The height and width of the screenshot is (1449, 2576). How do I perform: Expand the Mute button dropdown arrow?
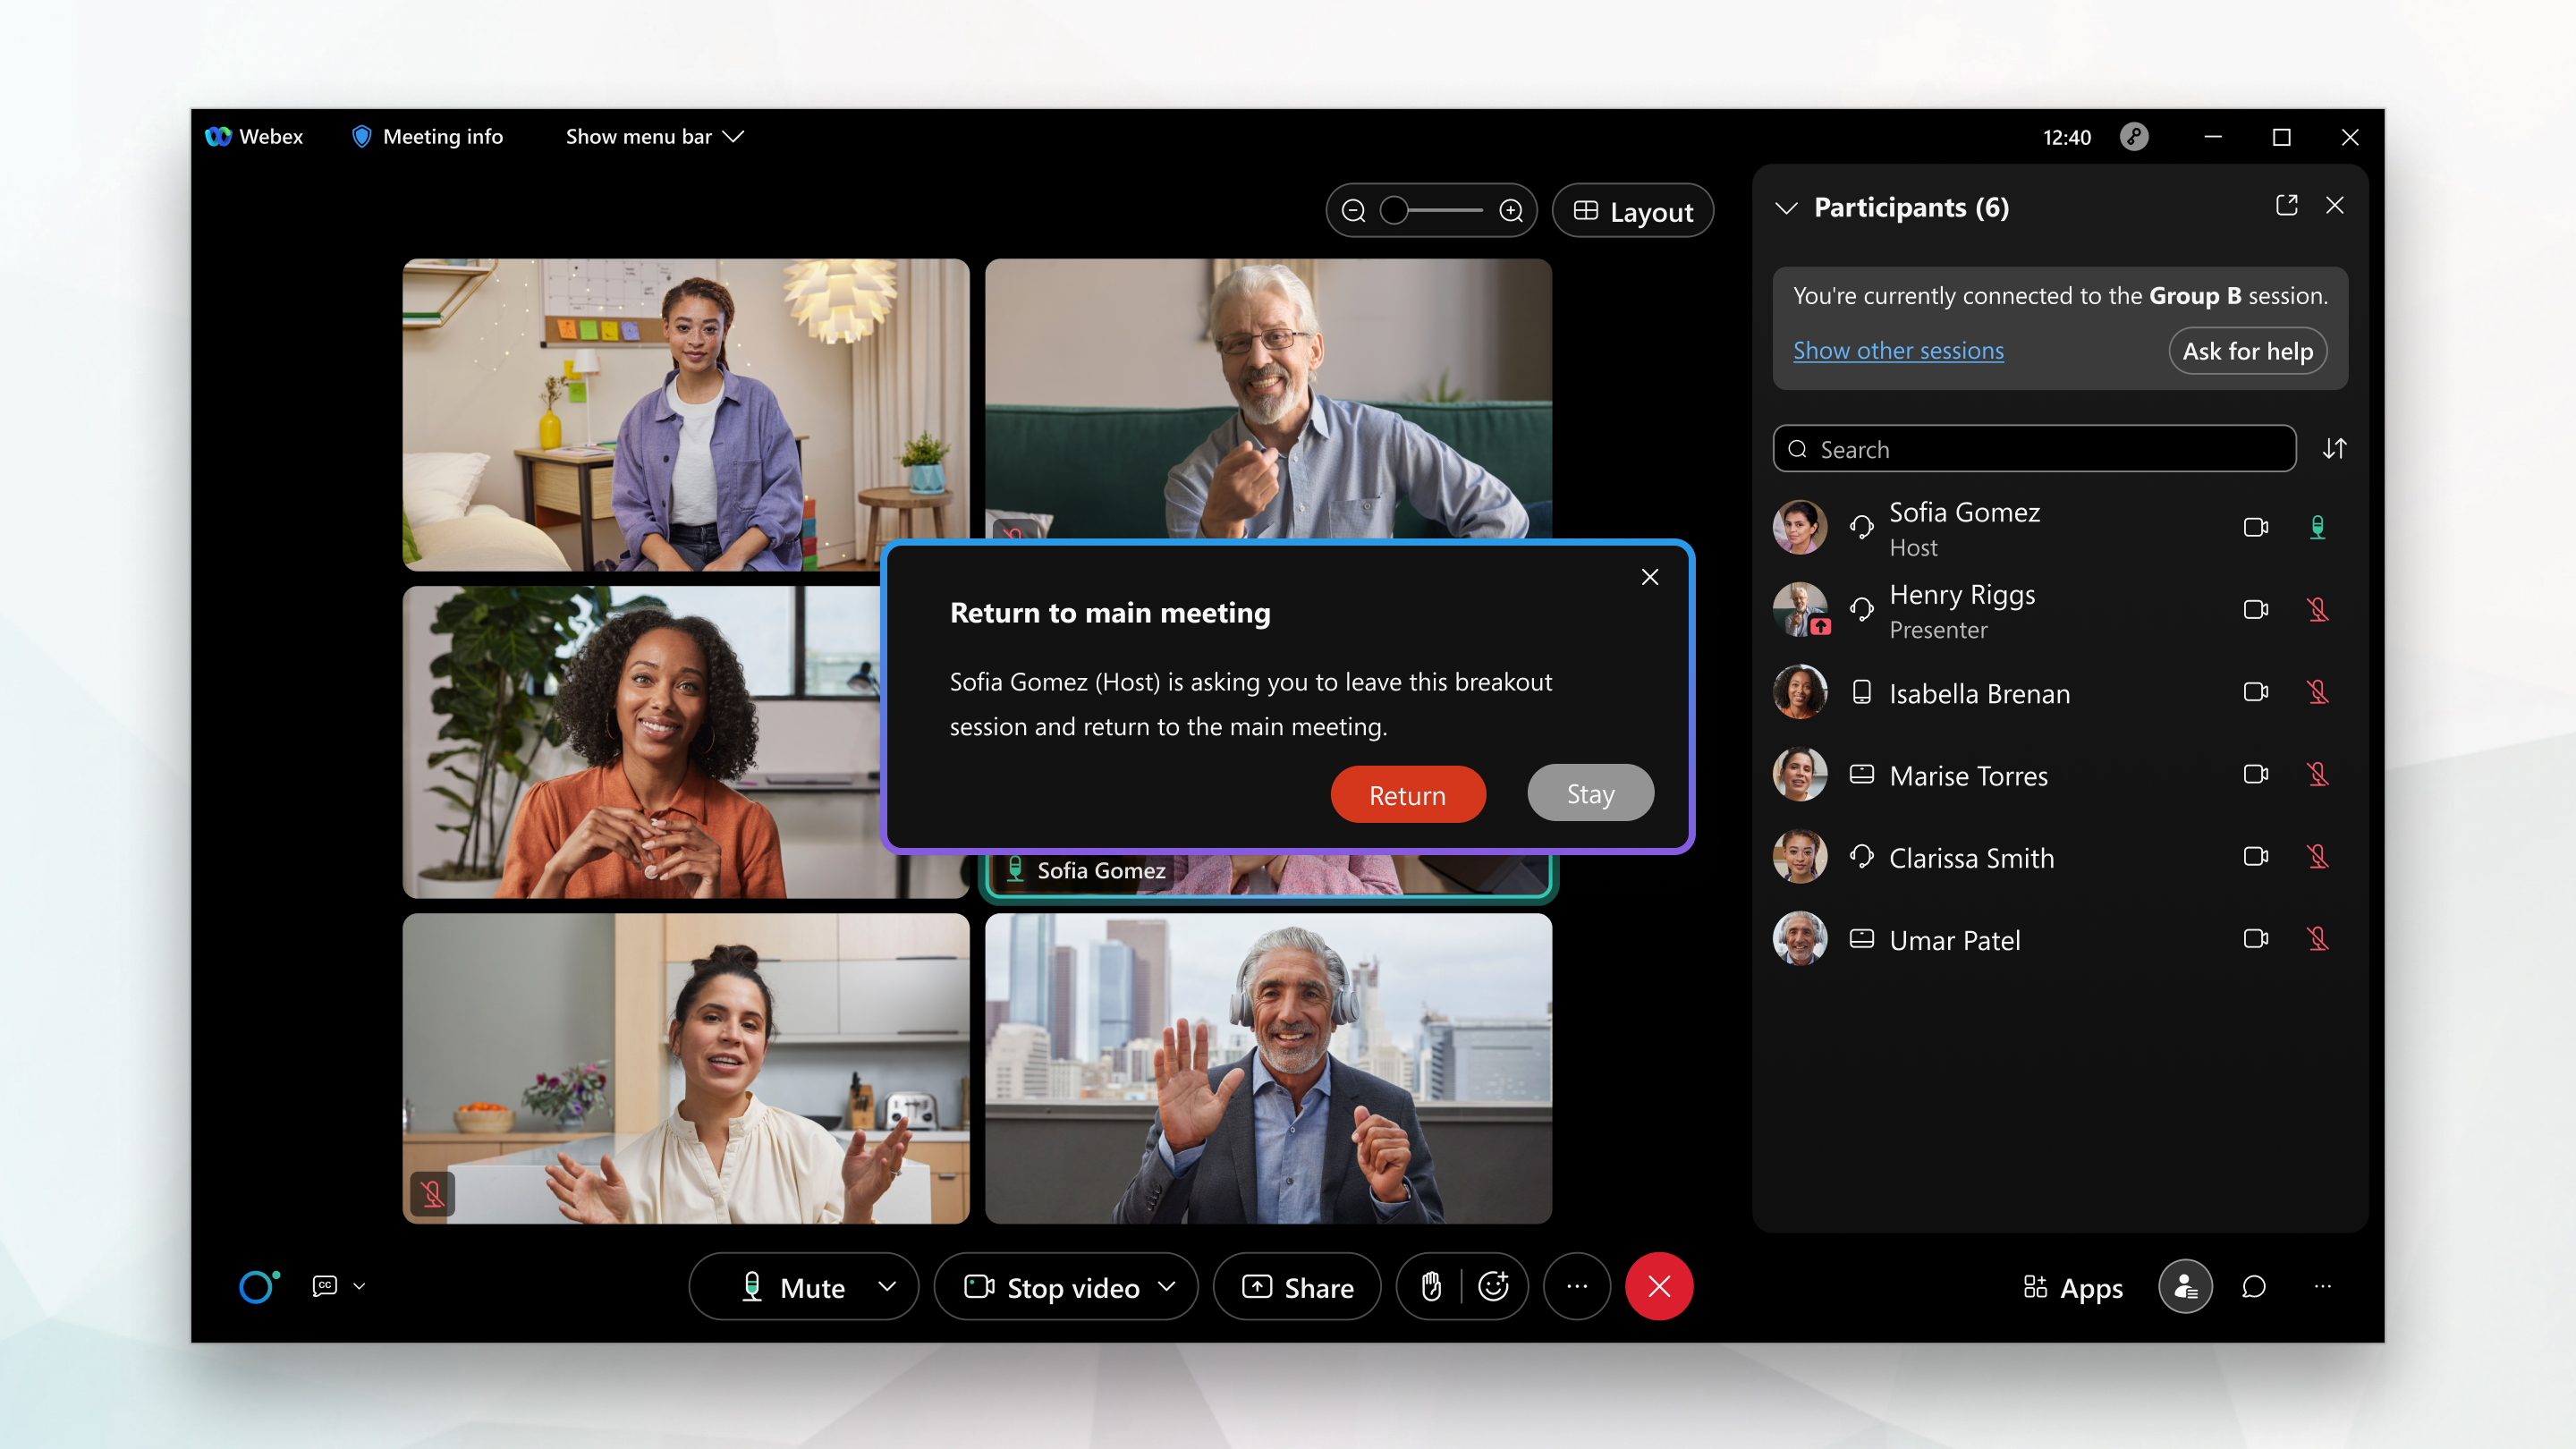pos(888,1286)
